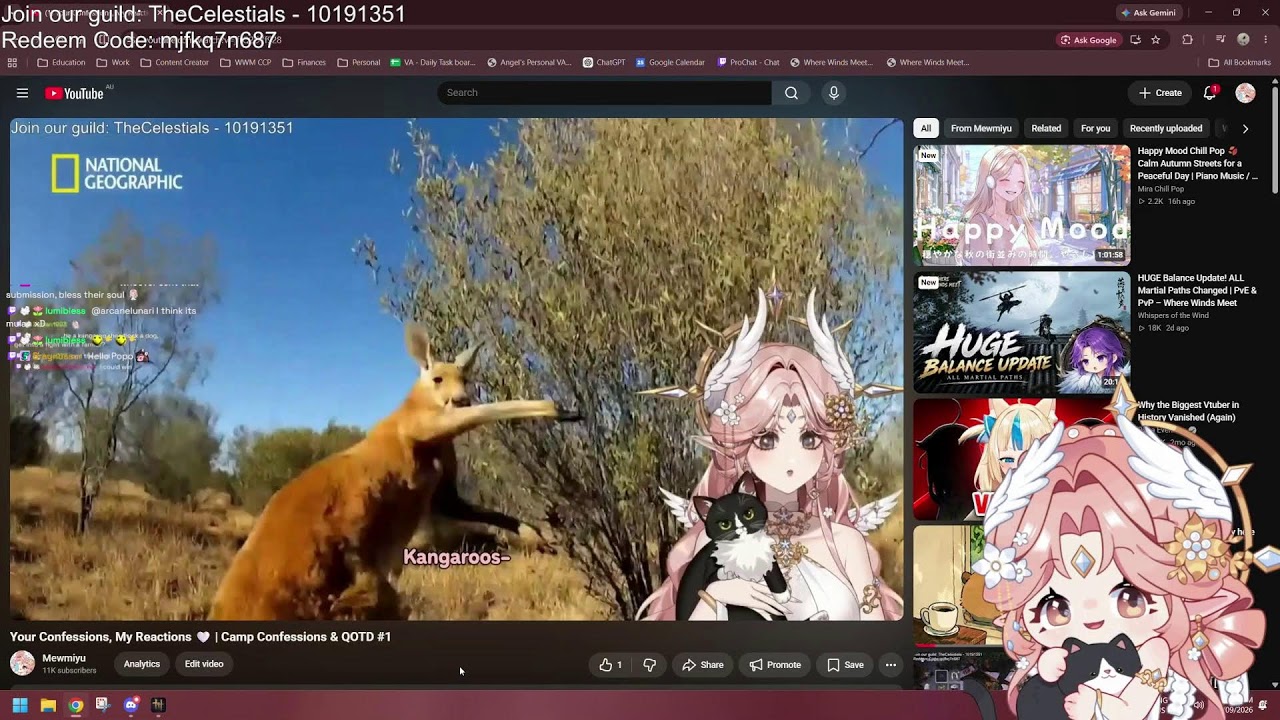
Task: Open the YouTube hamburger guide menu
Action: (x=22, y=93)
